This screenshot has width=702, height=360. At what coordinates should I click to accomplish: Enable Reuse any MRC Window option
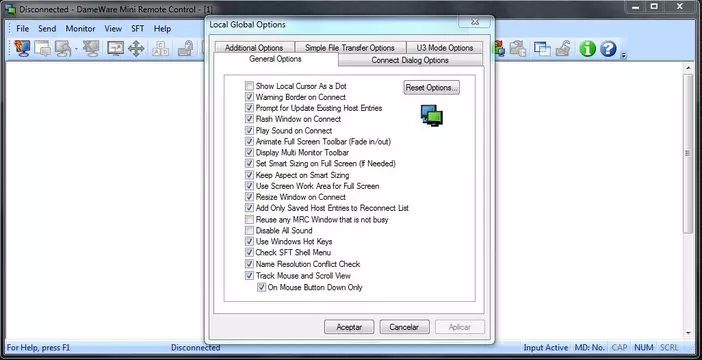pyautogui.click(x=249, y=220)
